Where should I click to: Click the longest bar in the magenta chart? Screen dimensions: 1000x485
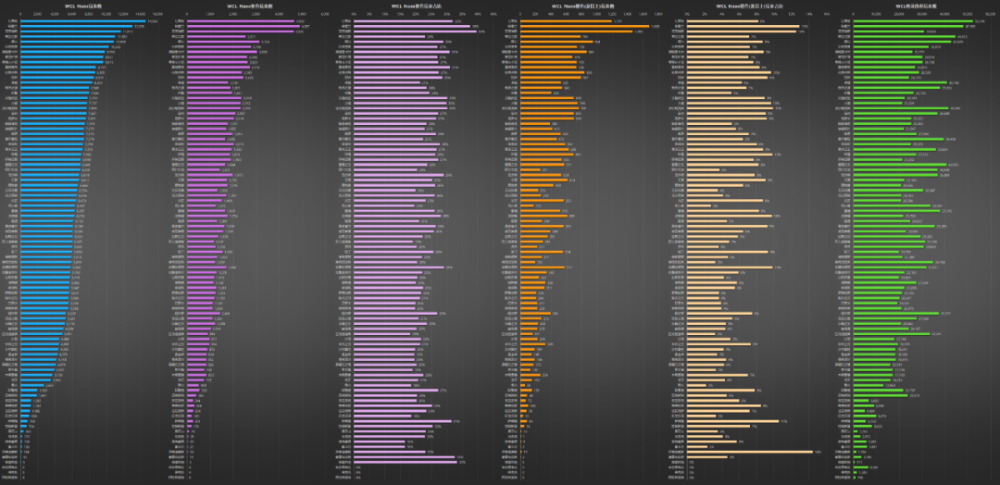pos(244,26)
